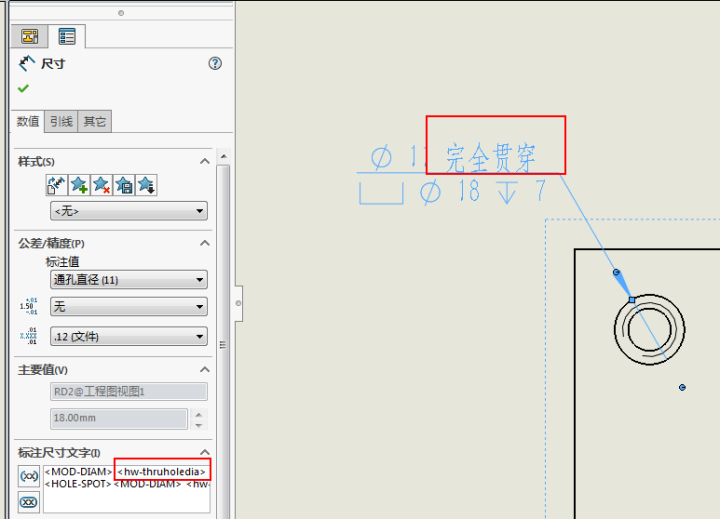720x519 pixels.
Task: Collapse the 样式 section
Action: (205, 162)
